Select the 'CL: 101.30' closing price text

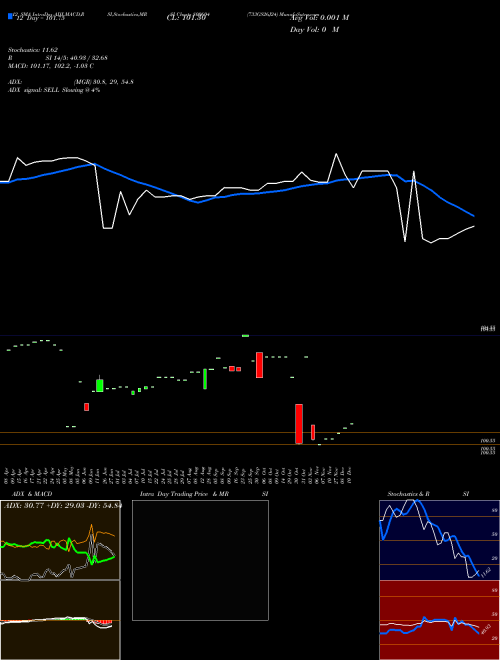coord(186,18)
